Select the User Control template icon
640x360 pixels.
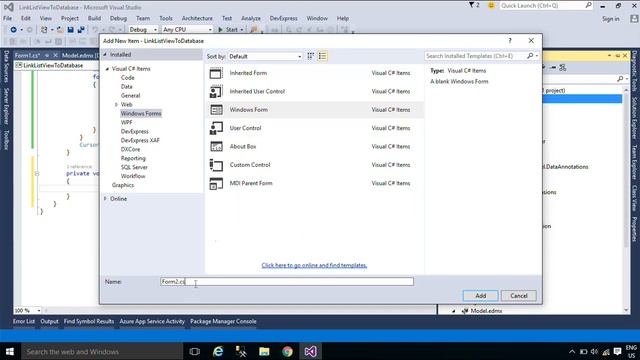[216, 128]
